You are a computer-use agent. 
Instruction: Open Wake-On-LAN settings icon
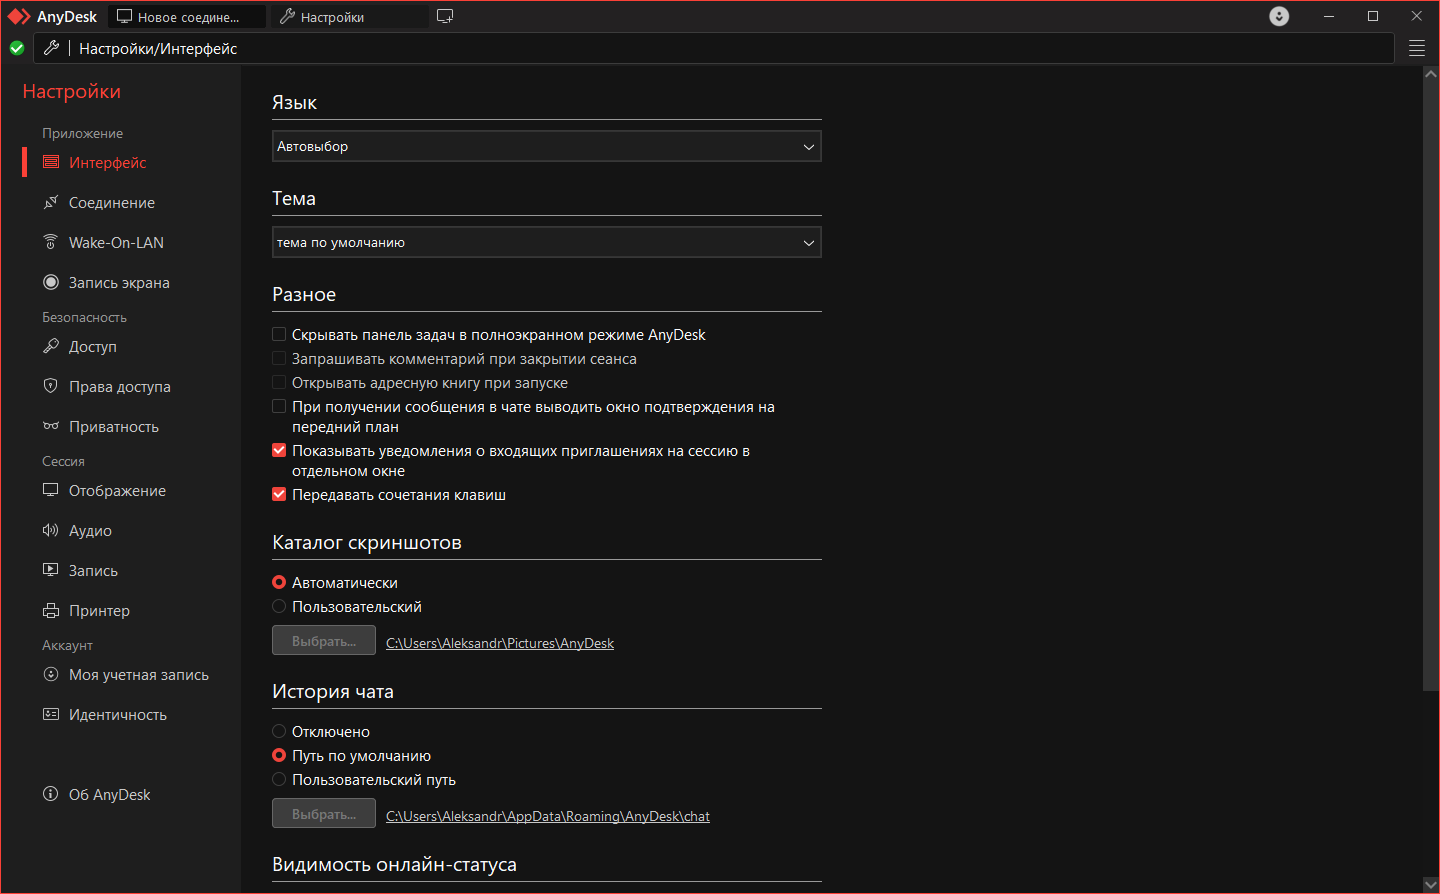(x=51, y=242)
